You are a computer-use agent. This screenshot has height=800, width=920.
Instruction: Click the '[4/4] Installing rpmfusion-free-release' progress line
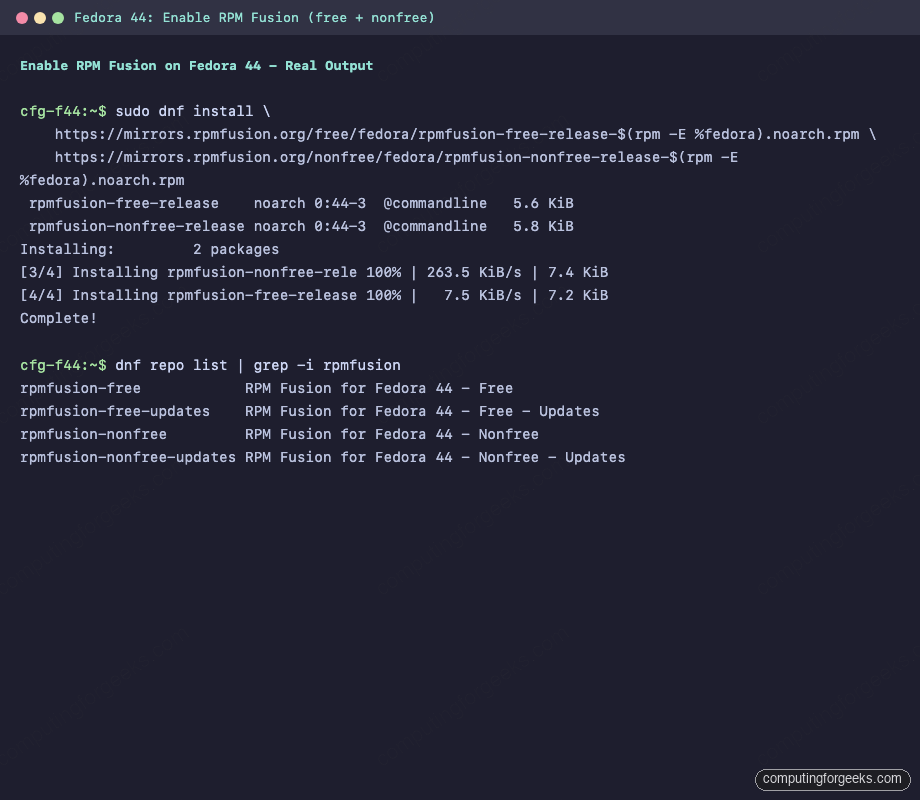(314, 295)
